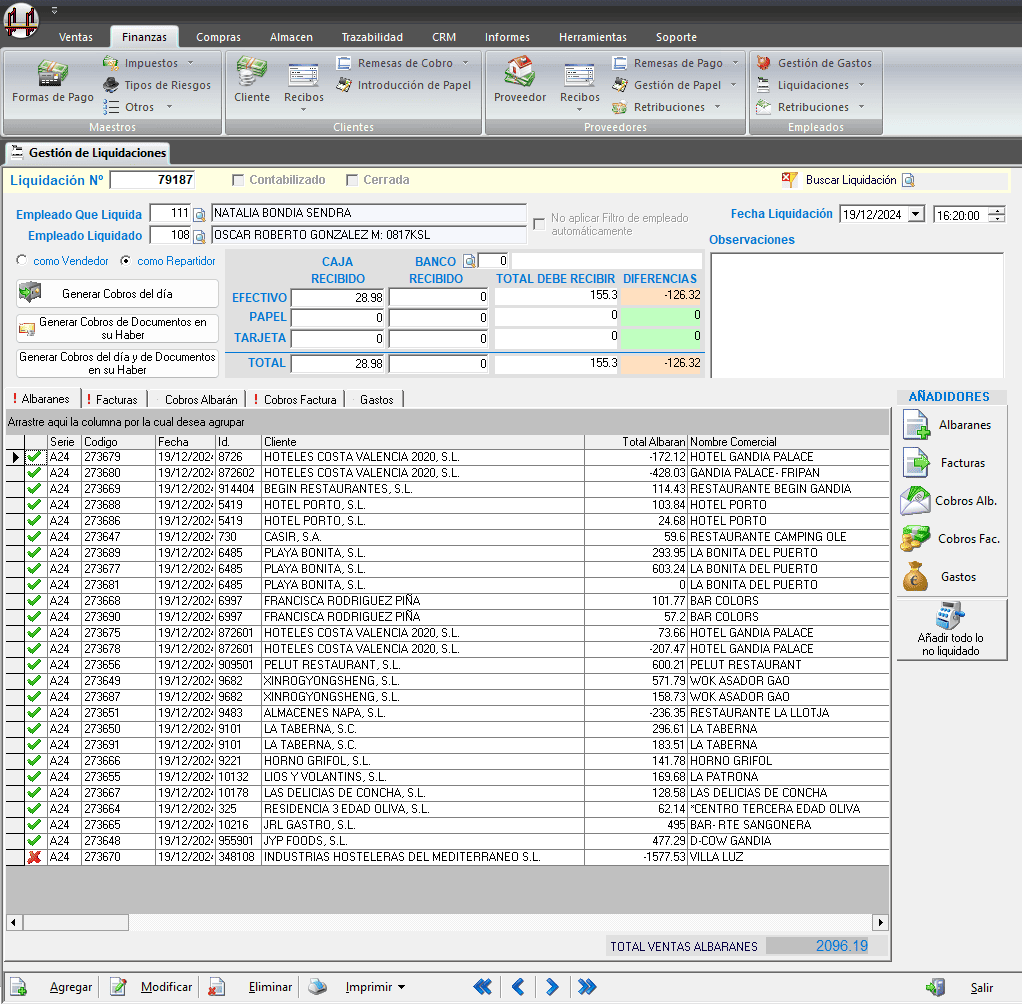This screenshot has width=1022, height=1005.
Task: Open Recibos in the Clientes group
Action: coord(304,86)
